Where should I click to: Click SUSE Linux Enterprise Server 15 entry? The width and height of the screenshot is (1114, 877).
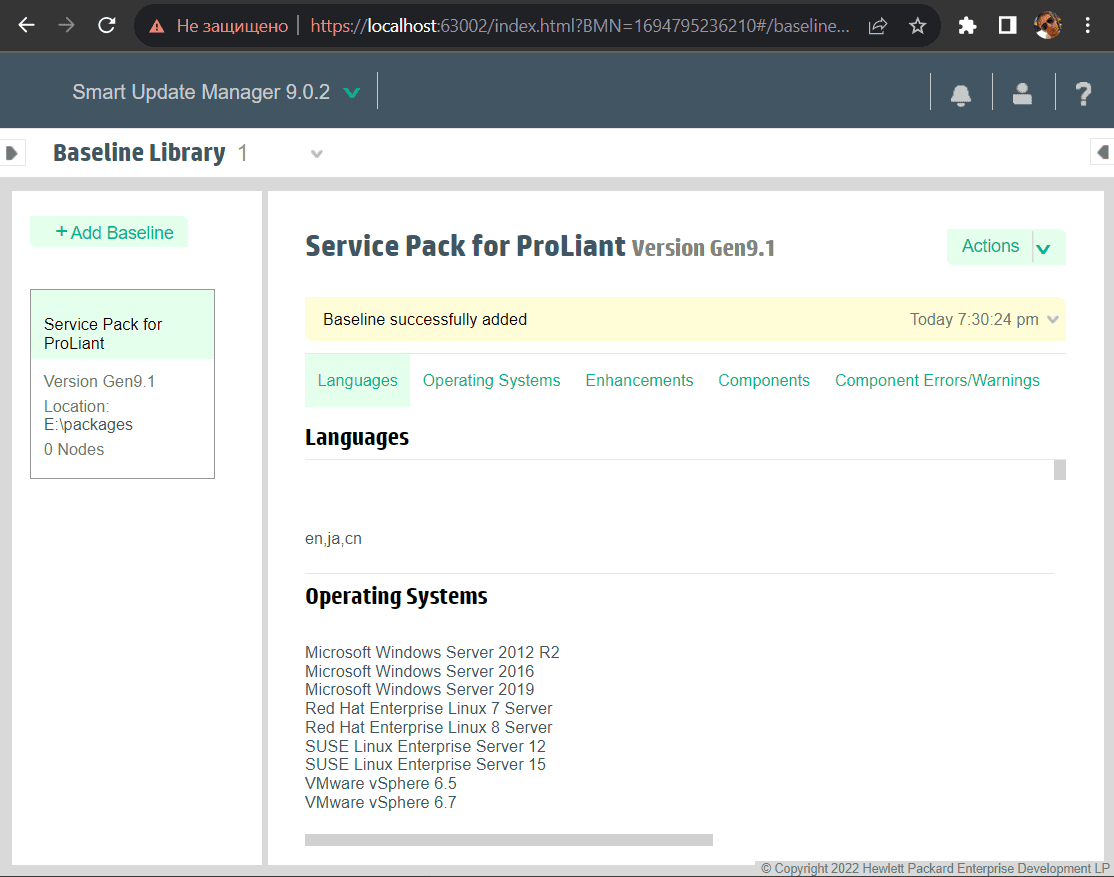pos(425,765)
